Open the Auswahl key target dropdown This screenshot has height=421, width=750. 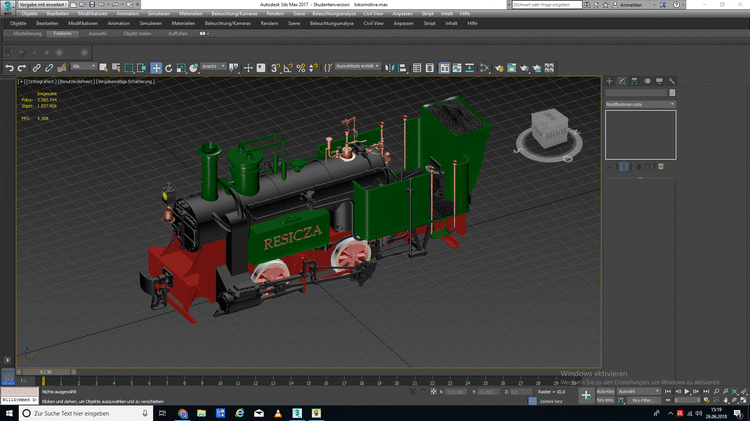coord(639,391)
